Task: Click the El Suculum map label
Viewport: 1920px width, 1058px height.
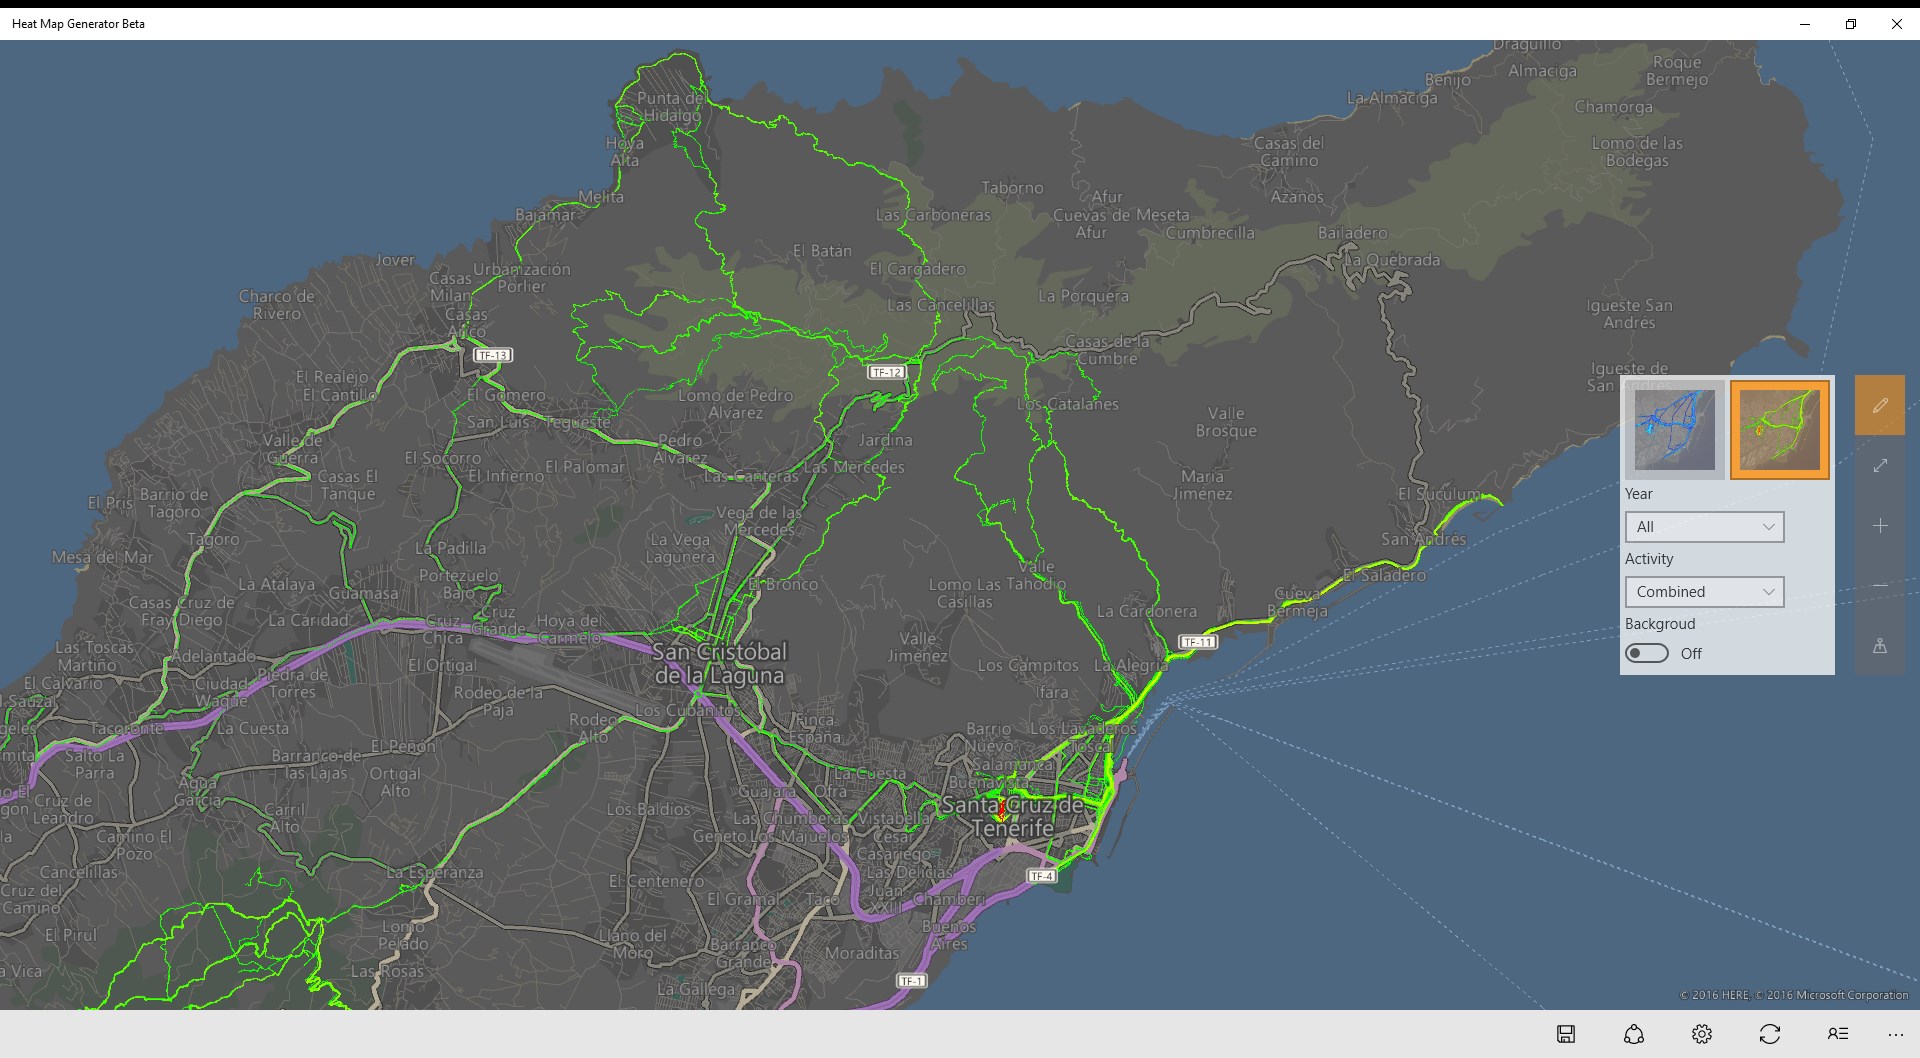Action: [1439, 494]
